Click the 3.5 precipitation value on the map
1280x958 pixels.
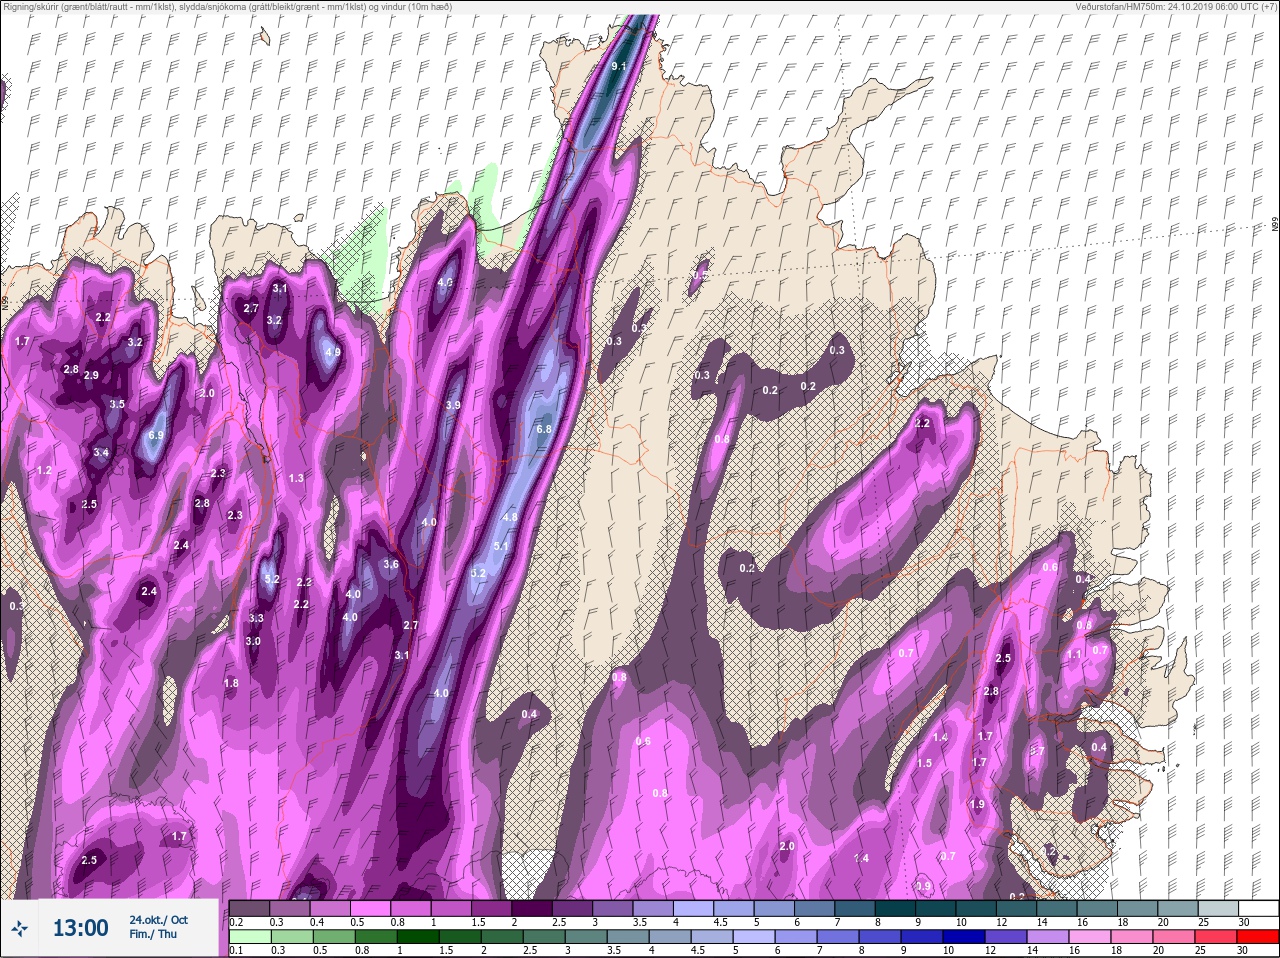click(117, 404)
